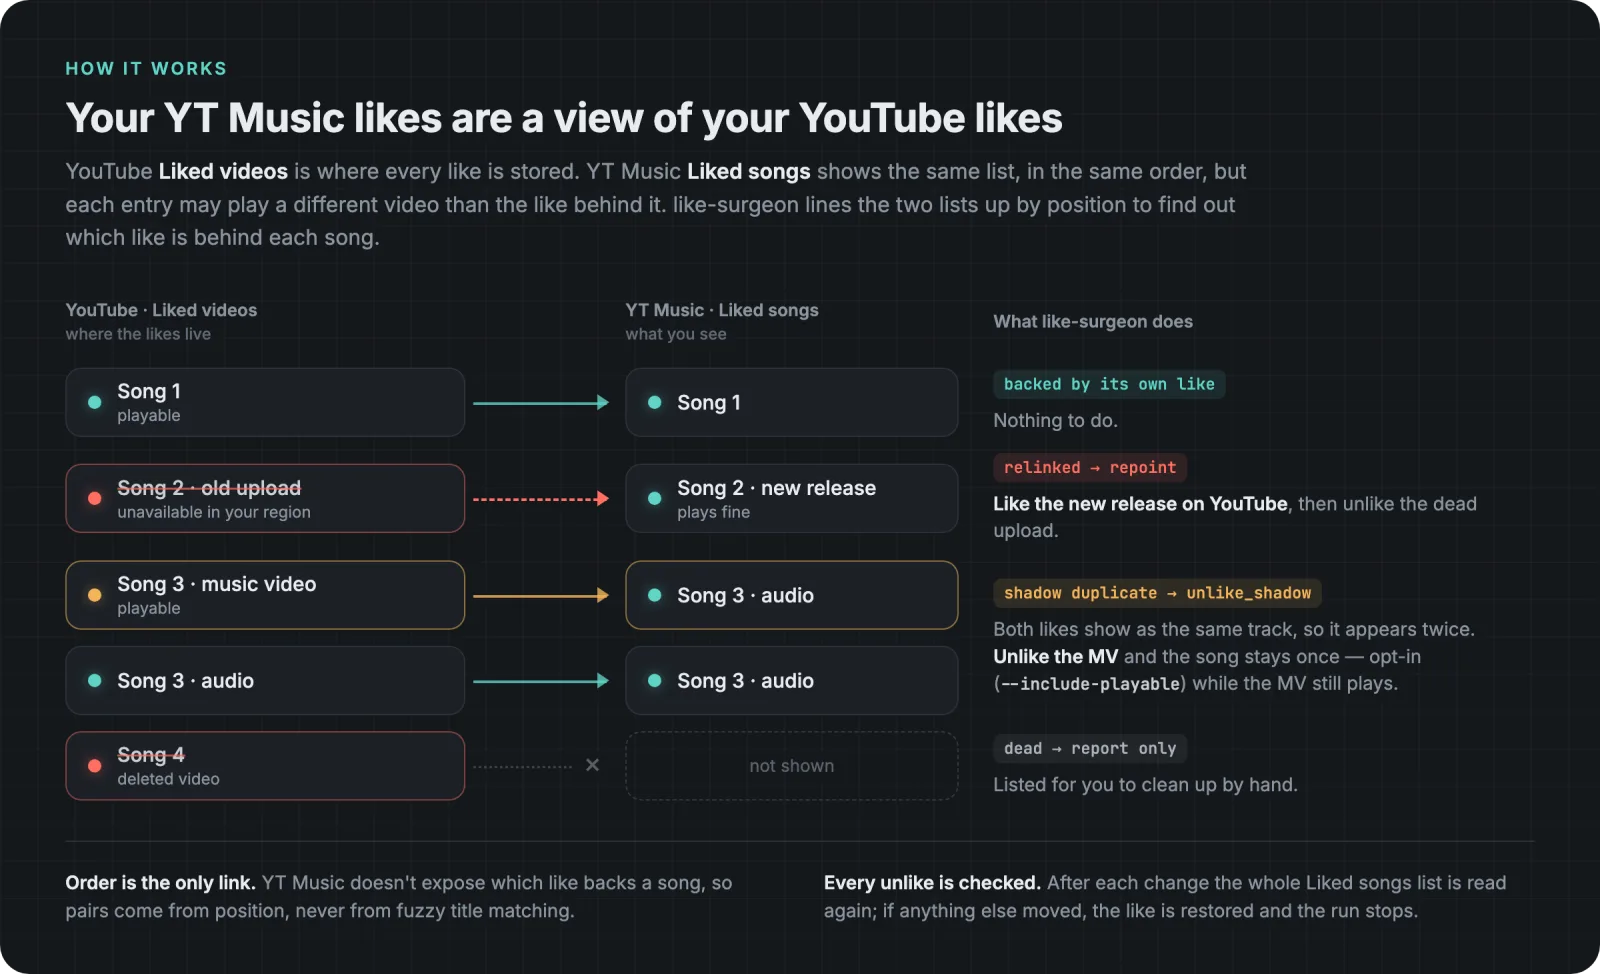This screenshot has height=974, width=1600.
Task: Click the 'What like-surgeon does' heading
Action: (1093, 321)
